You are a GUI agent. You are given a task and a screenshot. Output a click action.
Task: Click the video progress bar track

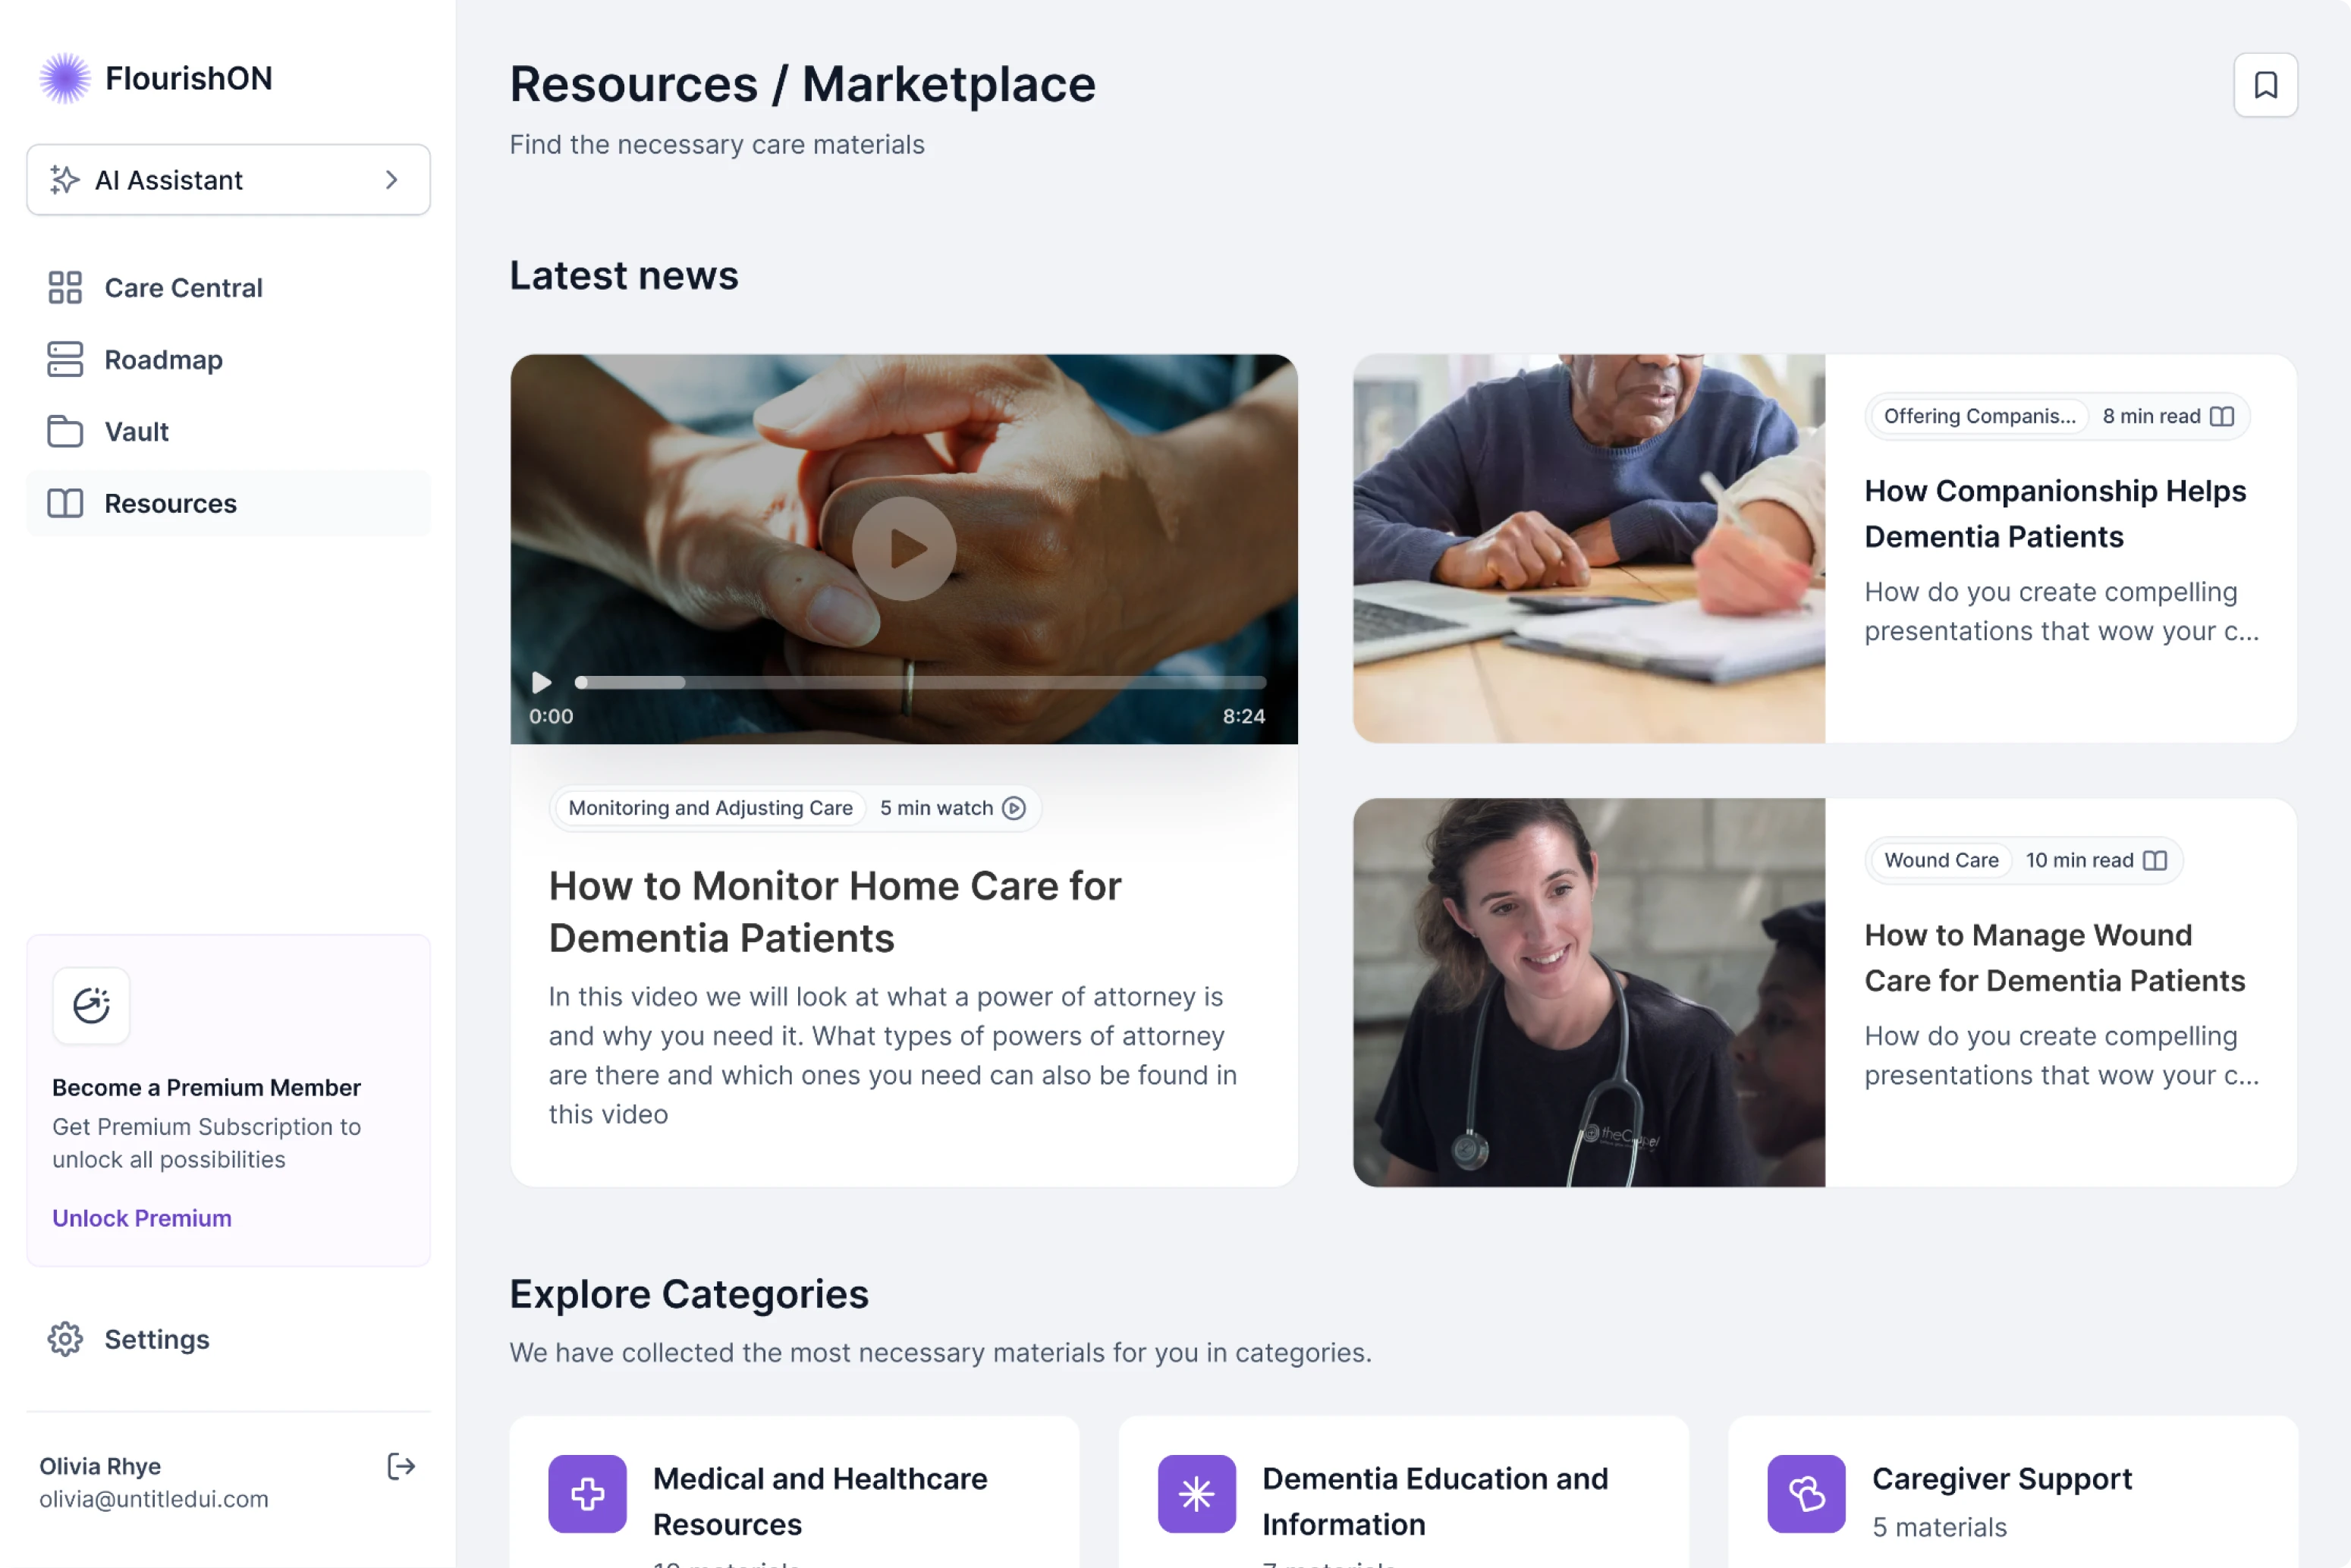point(920,682)
